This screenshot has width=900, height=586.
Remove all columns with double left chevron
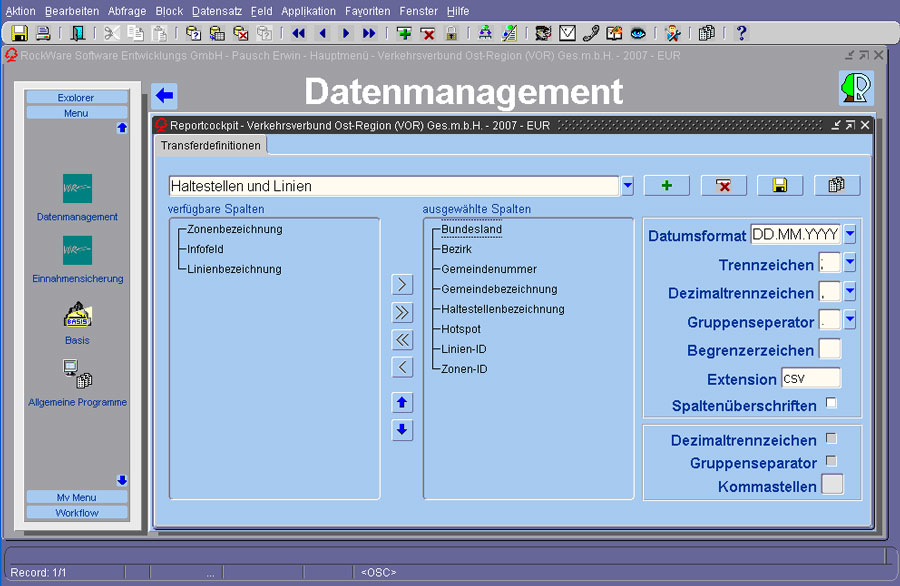point(402,340)
